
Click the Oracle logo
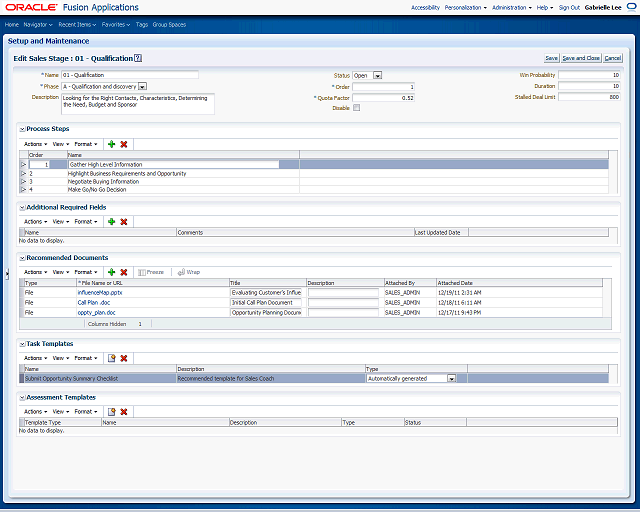point(31,7)
